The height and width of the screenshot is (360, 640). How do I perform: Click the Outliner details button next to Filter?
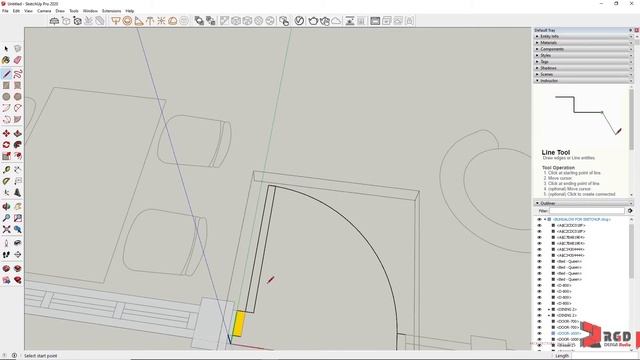tap(630, 211)
